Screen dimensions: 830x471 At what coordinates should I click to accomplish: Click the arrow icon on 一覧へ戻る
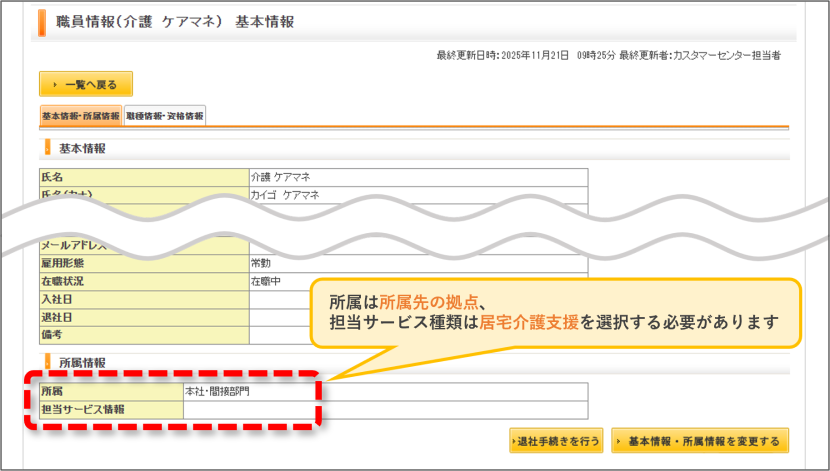pyautogui.click(x=55, y=85)
